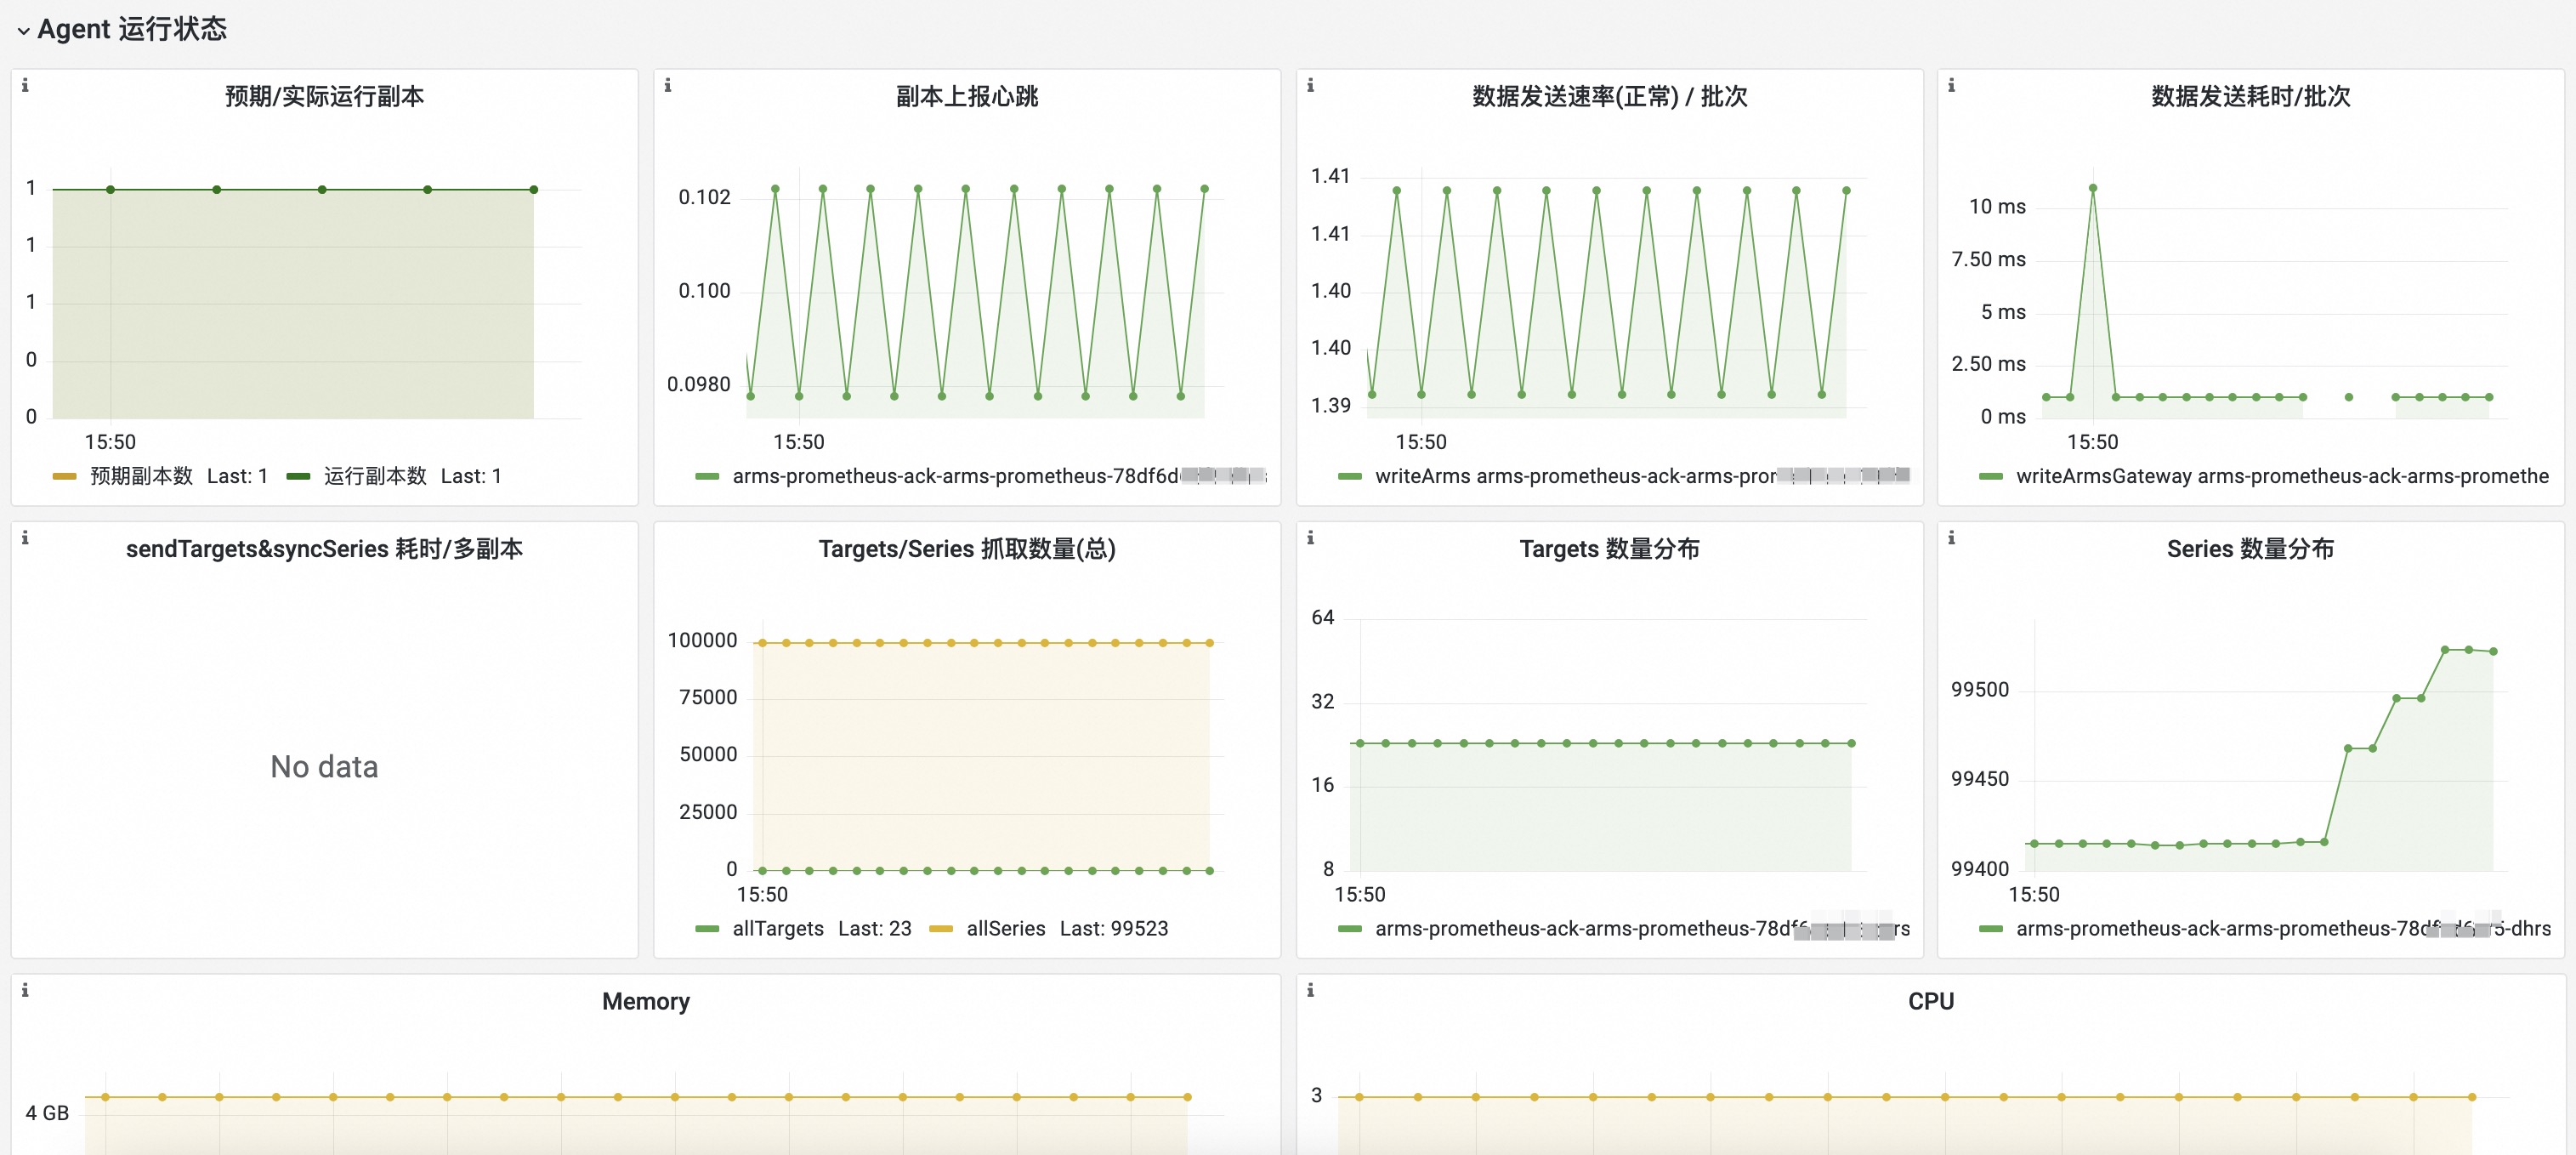2576x1155 pixels.
Task: Toggle 运行副本数 legend series
Action: [x=375, y=476]
